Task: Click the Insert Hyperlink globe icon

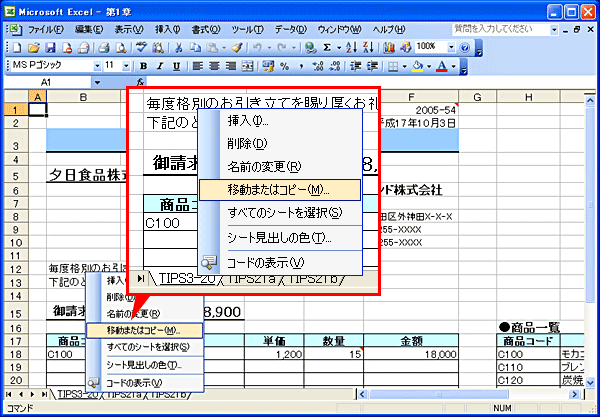Action: click(311, 48)
